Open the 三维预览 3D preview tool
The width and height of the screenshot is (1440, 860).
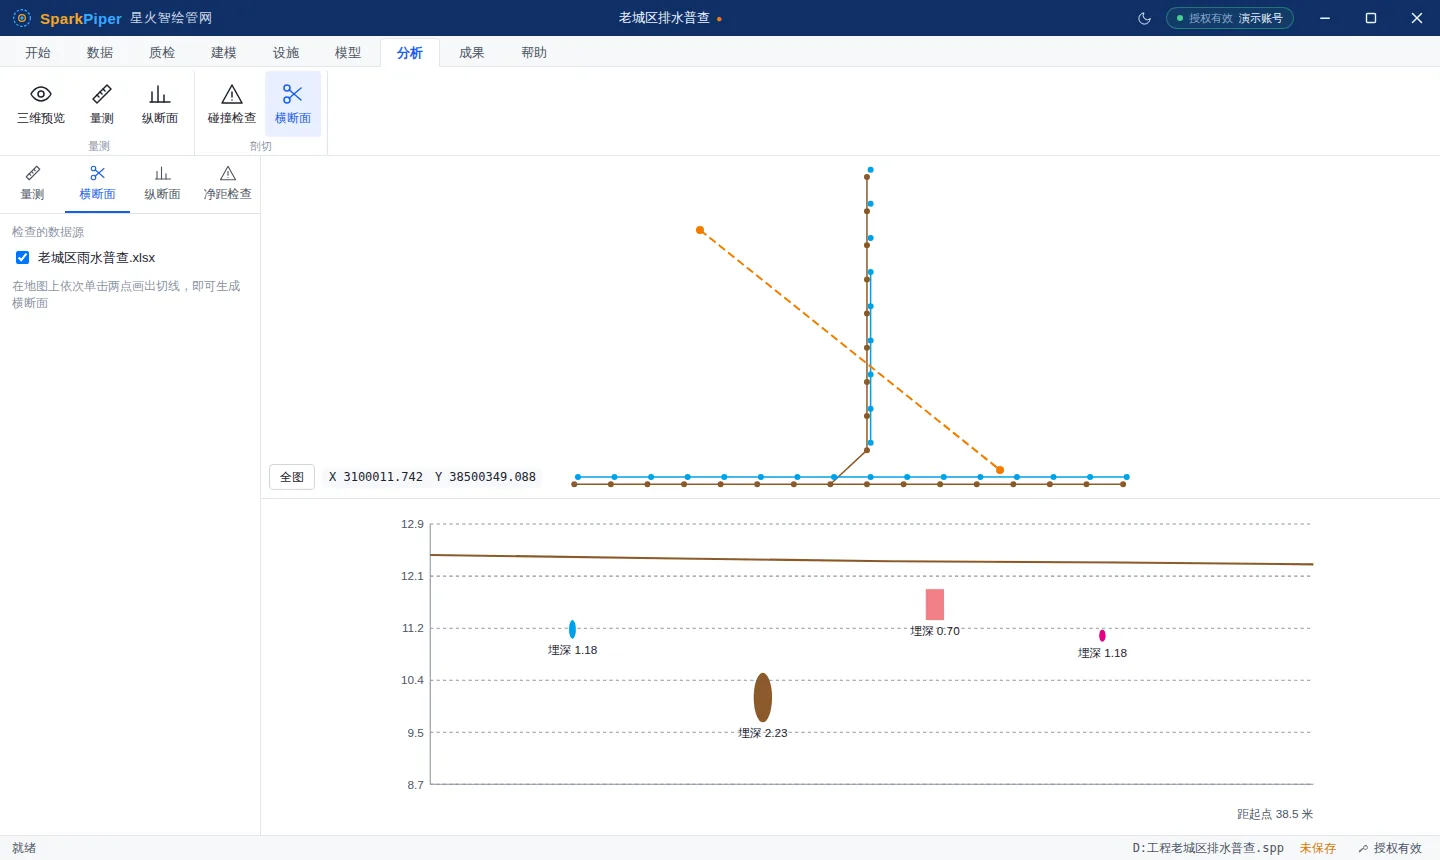(x=41, y=105)
